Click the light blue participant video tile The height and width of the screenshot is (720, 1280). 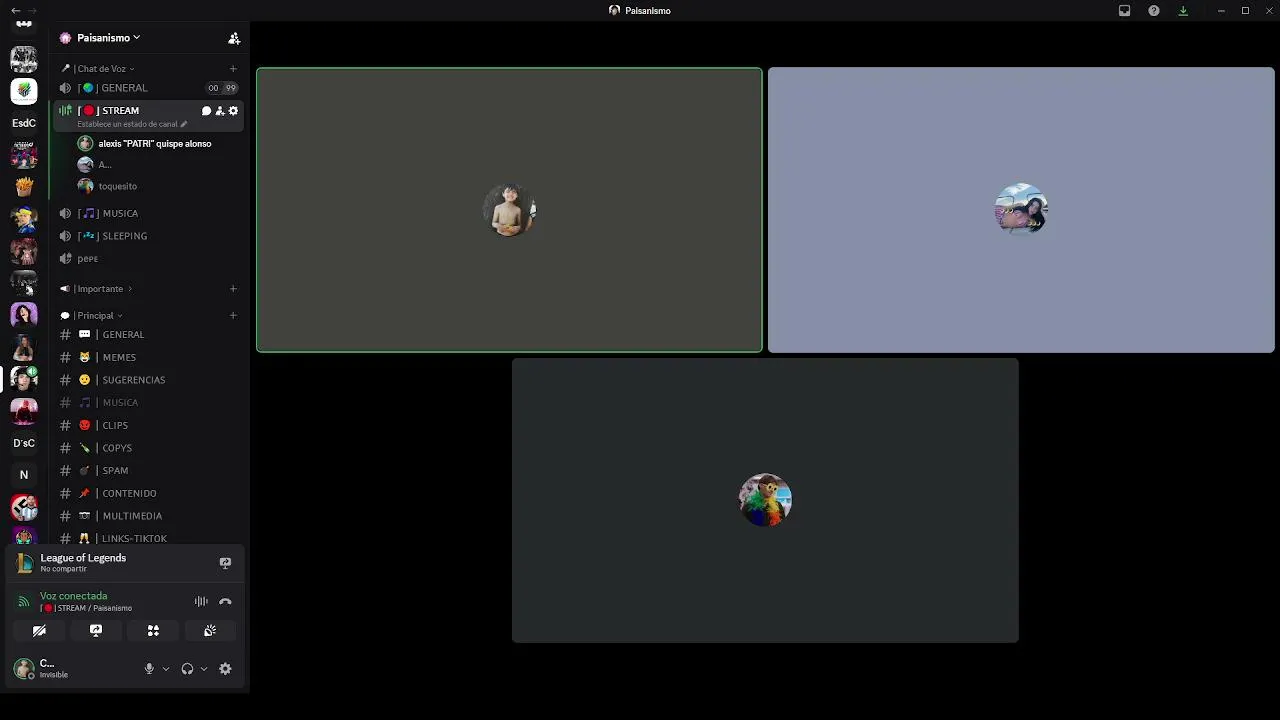[x=1021, y=210]
